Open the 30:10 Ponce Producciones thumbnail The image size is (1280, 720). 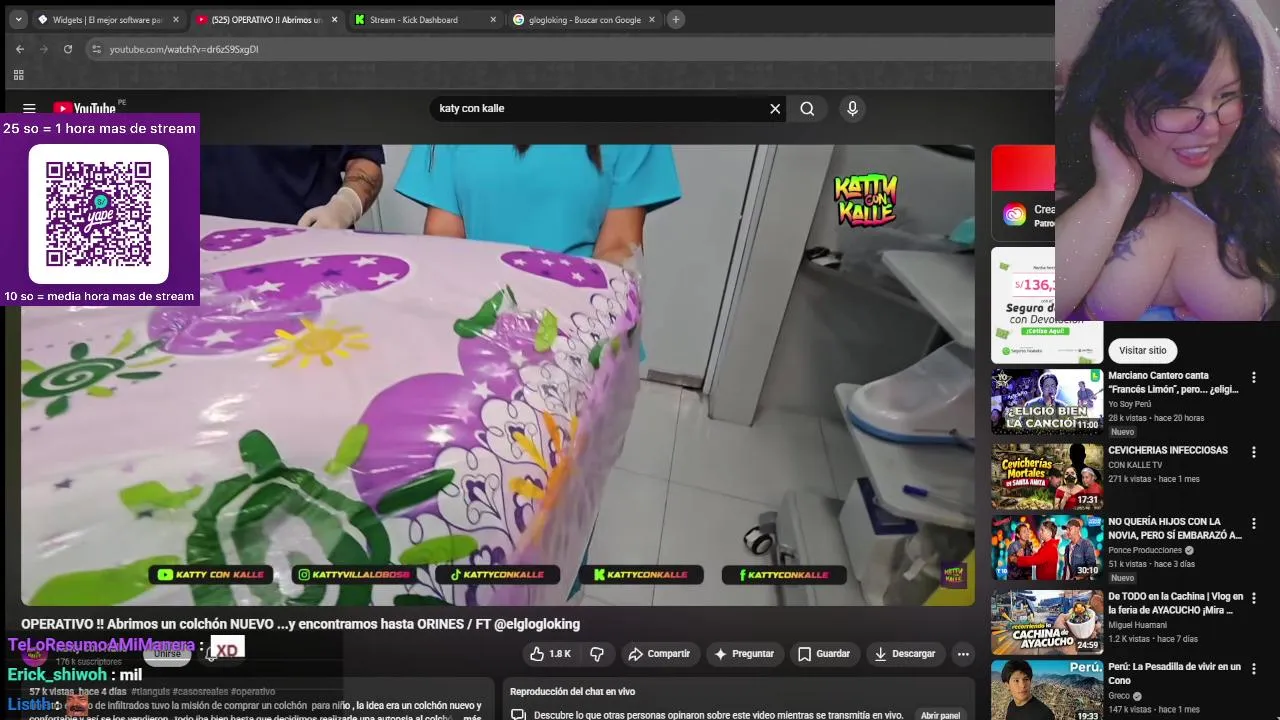point(1047,548)
